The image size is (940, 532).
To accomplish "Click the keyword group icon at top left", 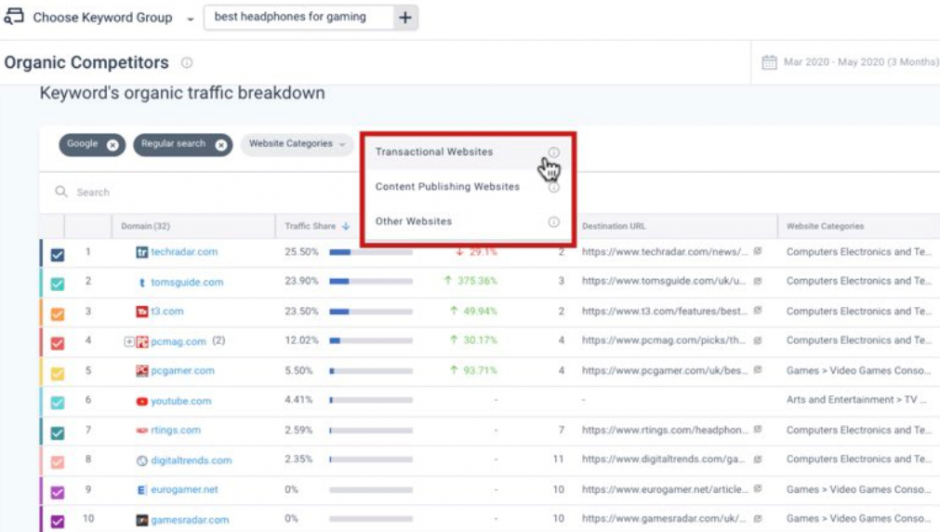I will pyautogui.click(x=14, y=16).
